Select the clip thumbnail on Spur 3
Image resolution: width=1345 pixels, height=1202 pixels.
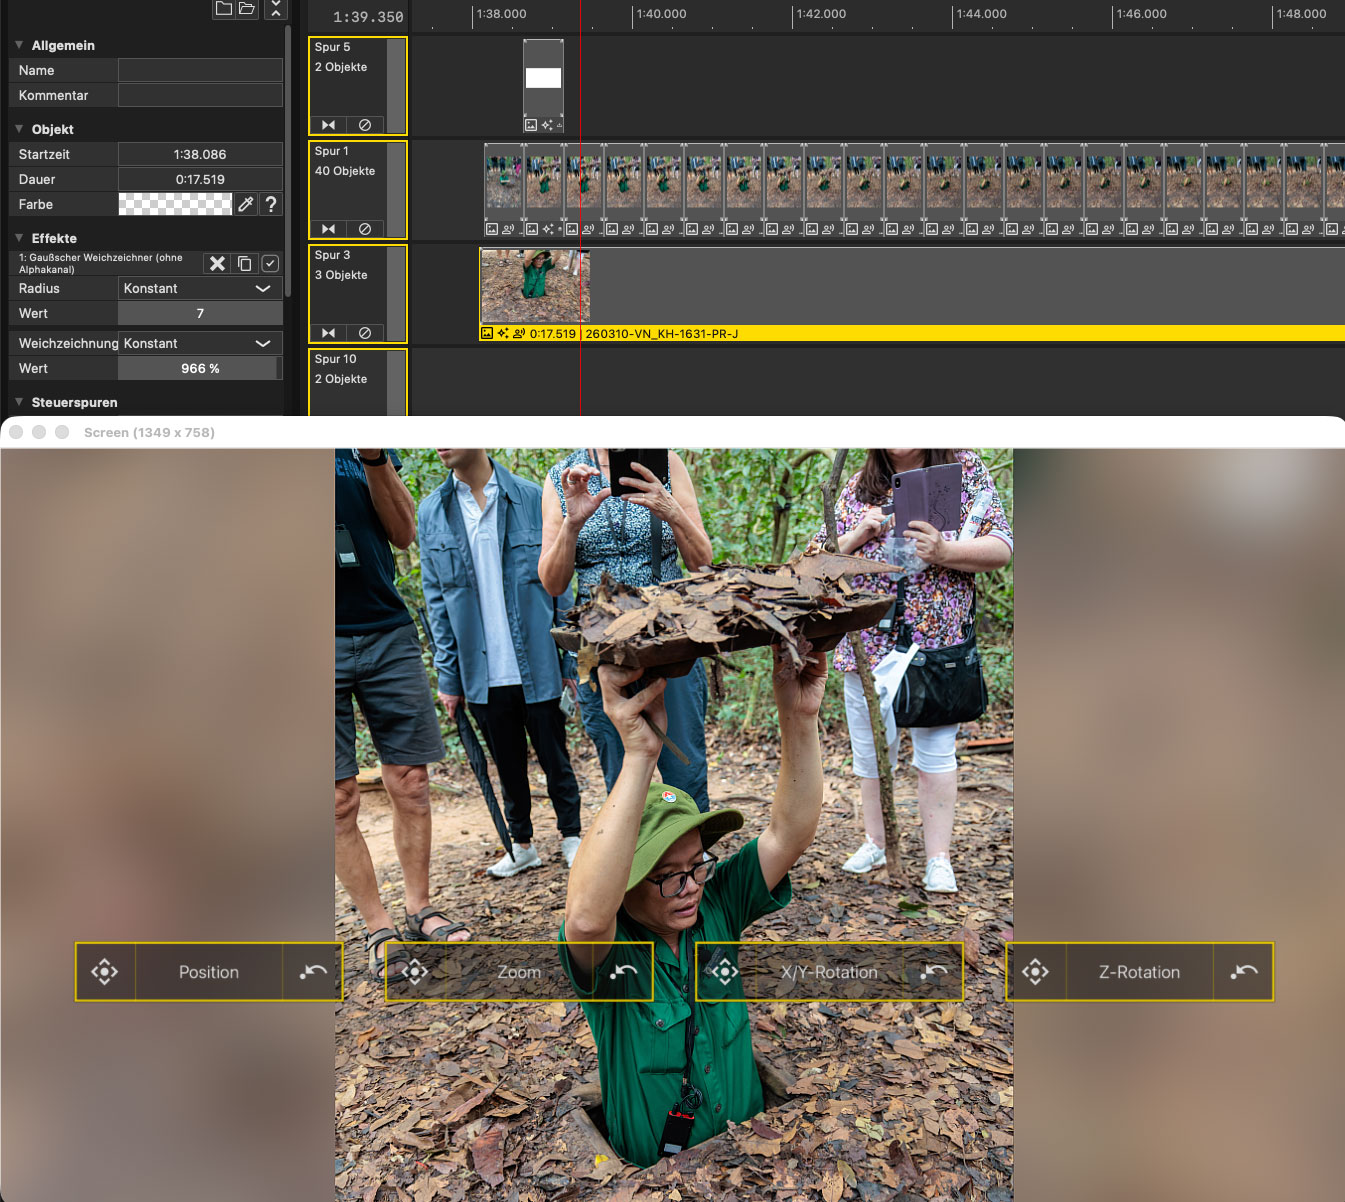click(x=535, y=287)
